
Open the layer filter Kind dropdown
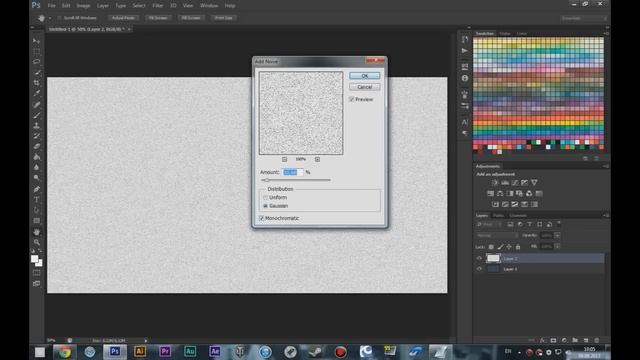point(489,224)
